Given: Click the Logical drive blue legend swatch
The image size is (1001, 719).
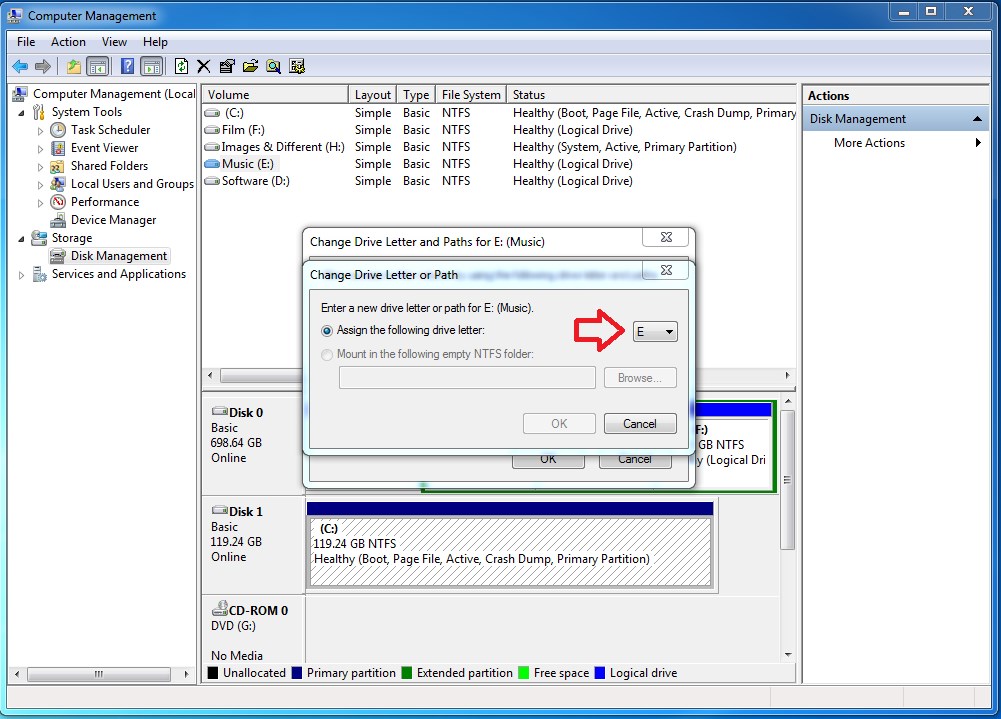Looking at the screenshot, I should pyautogui.click(x=599, y=673).
